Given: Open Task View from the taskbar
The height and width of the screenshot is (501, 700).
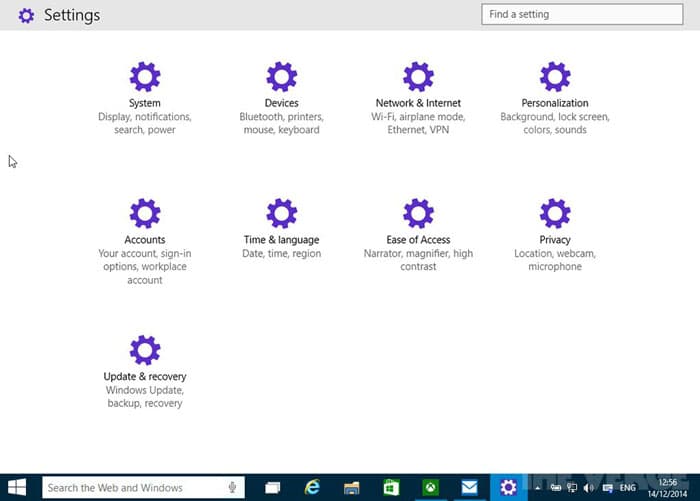Looking at the screenshot, I should [272, 487].
